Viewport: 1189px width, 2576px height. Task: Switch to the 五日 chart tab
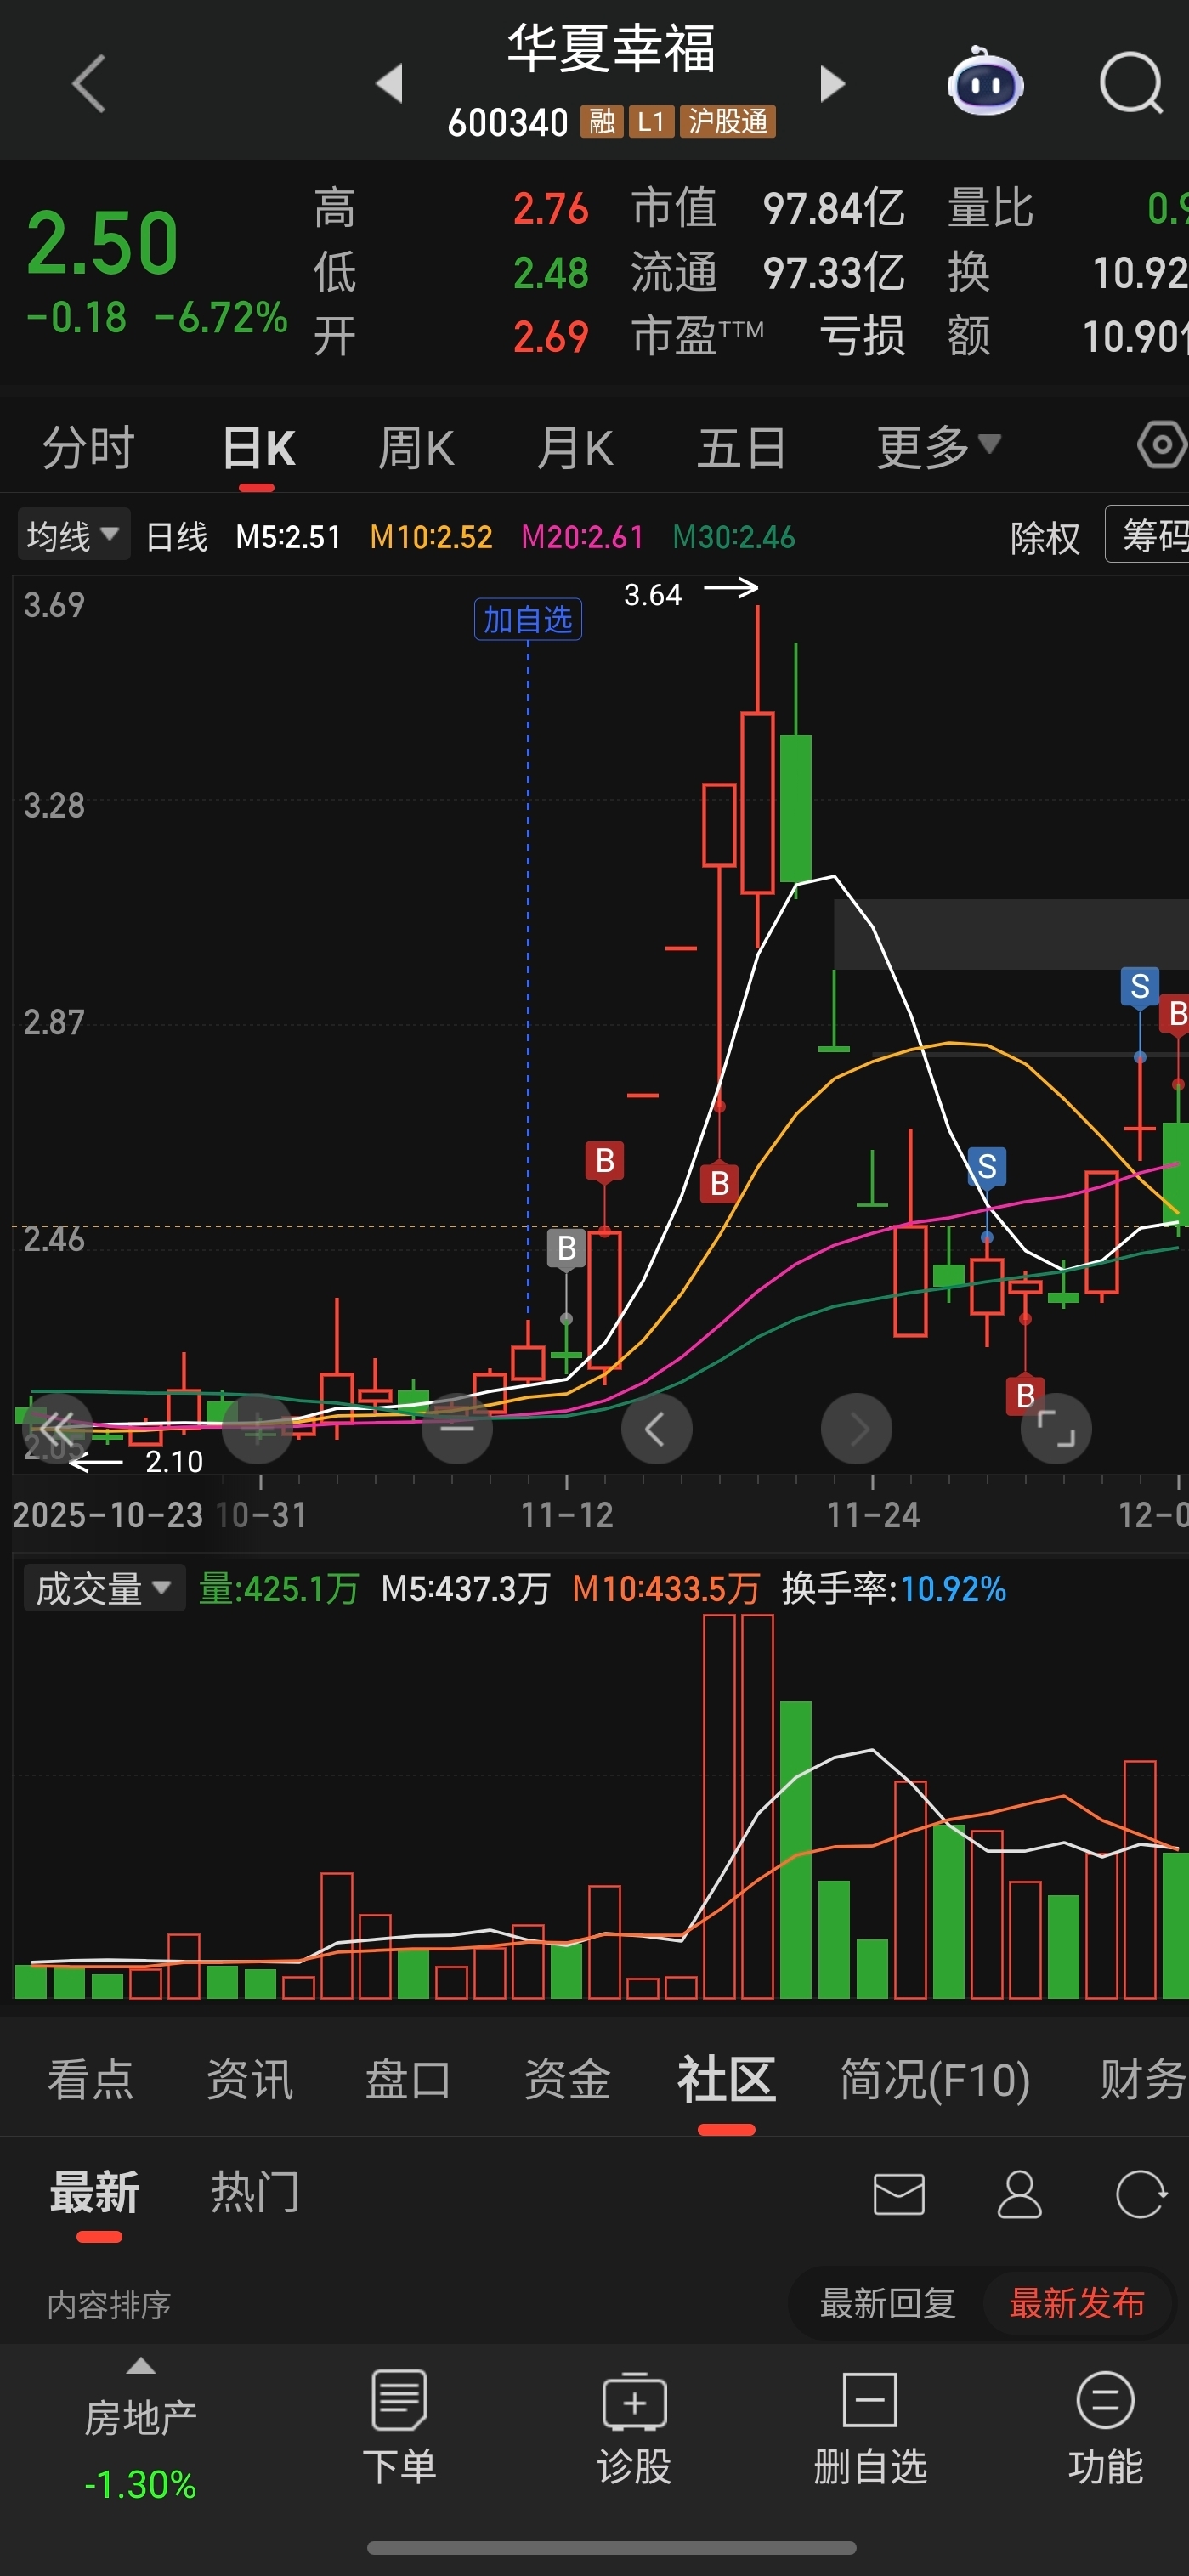pyautogui.click(x=740, y=447)
